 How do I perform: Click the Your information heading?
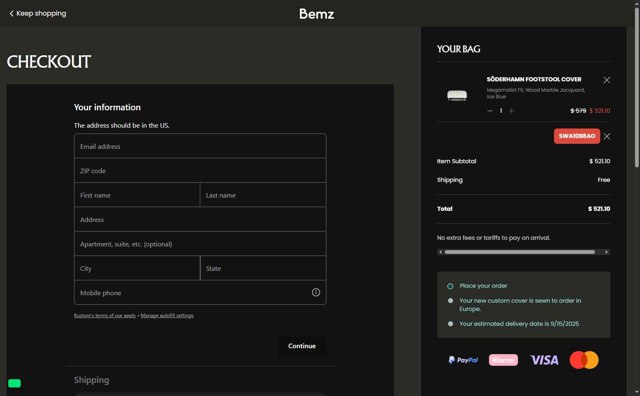(107, 107)
